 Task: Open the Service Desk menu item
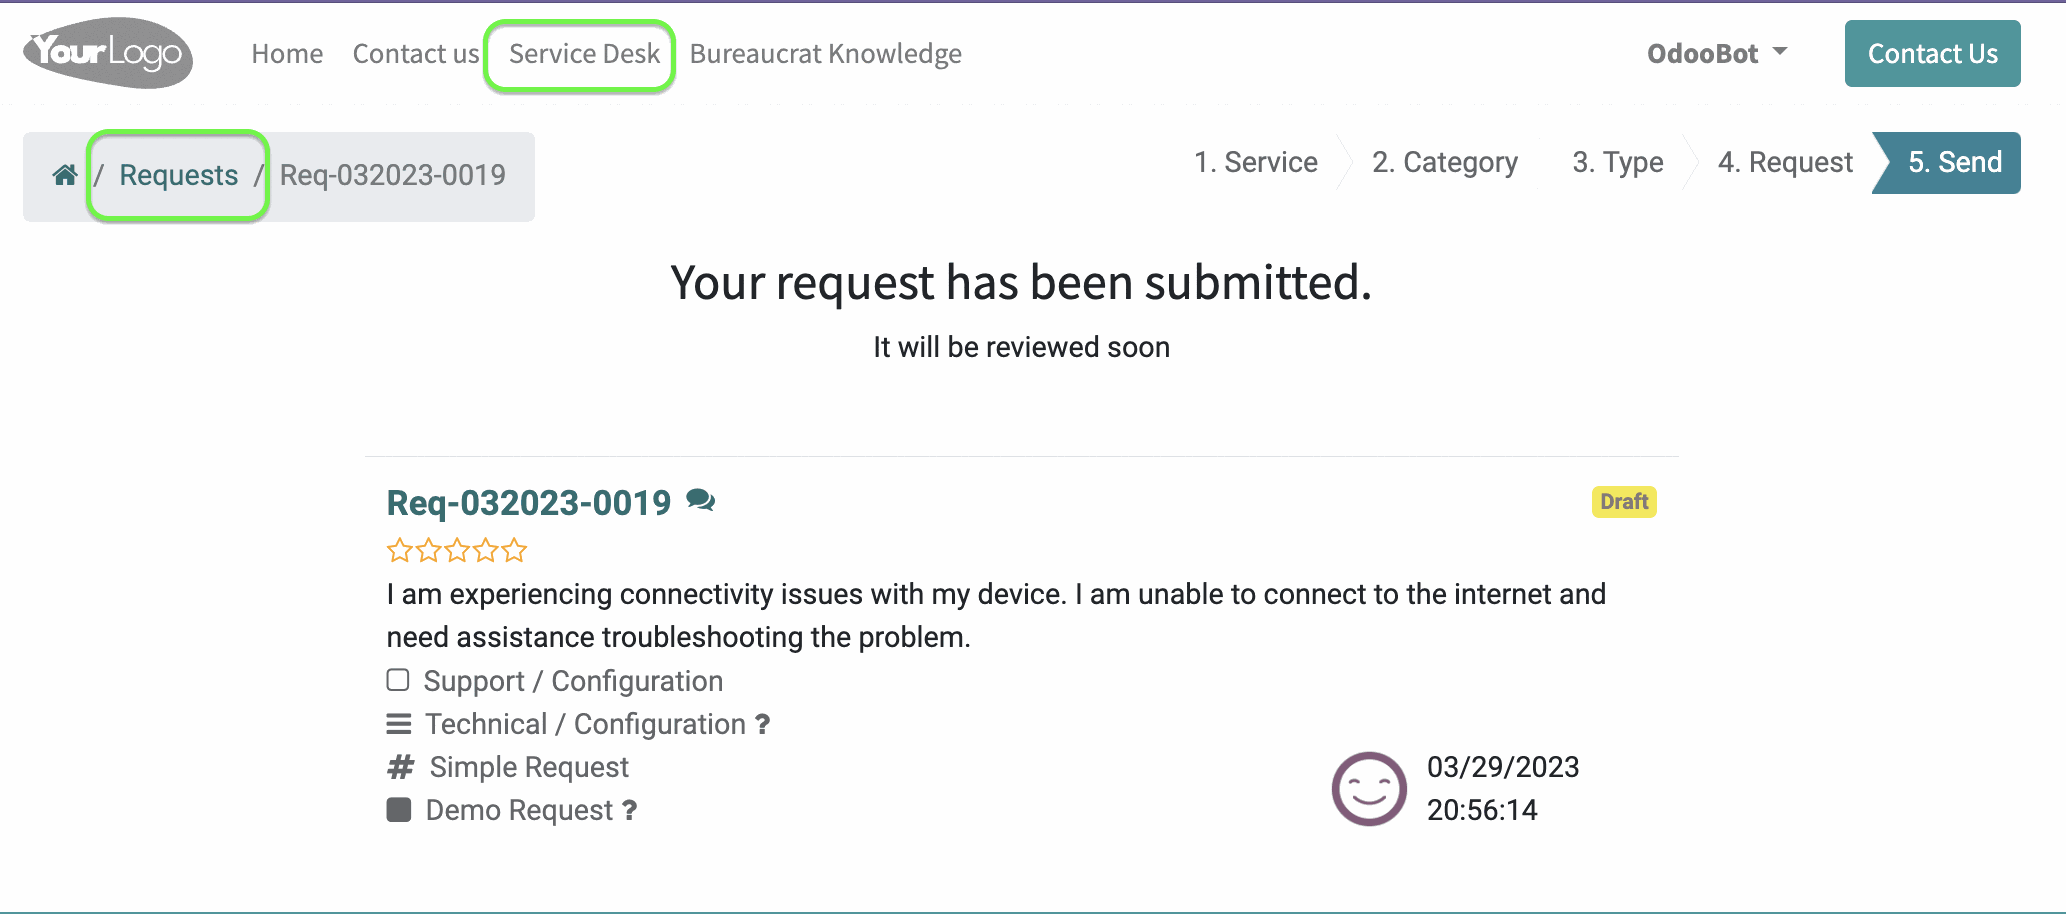pos(584,54)
